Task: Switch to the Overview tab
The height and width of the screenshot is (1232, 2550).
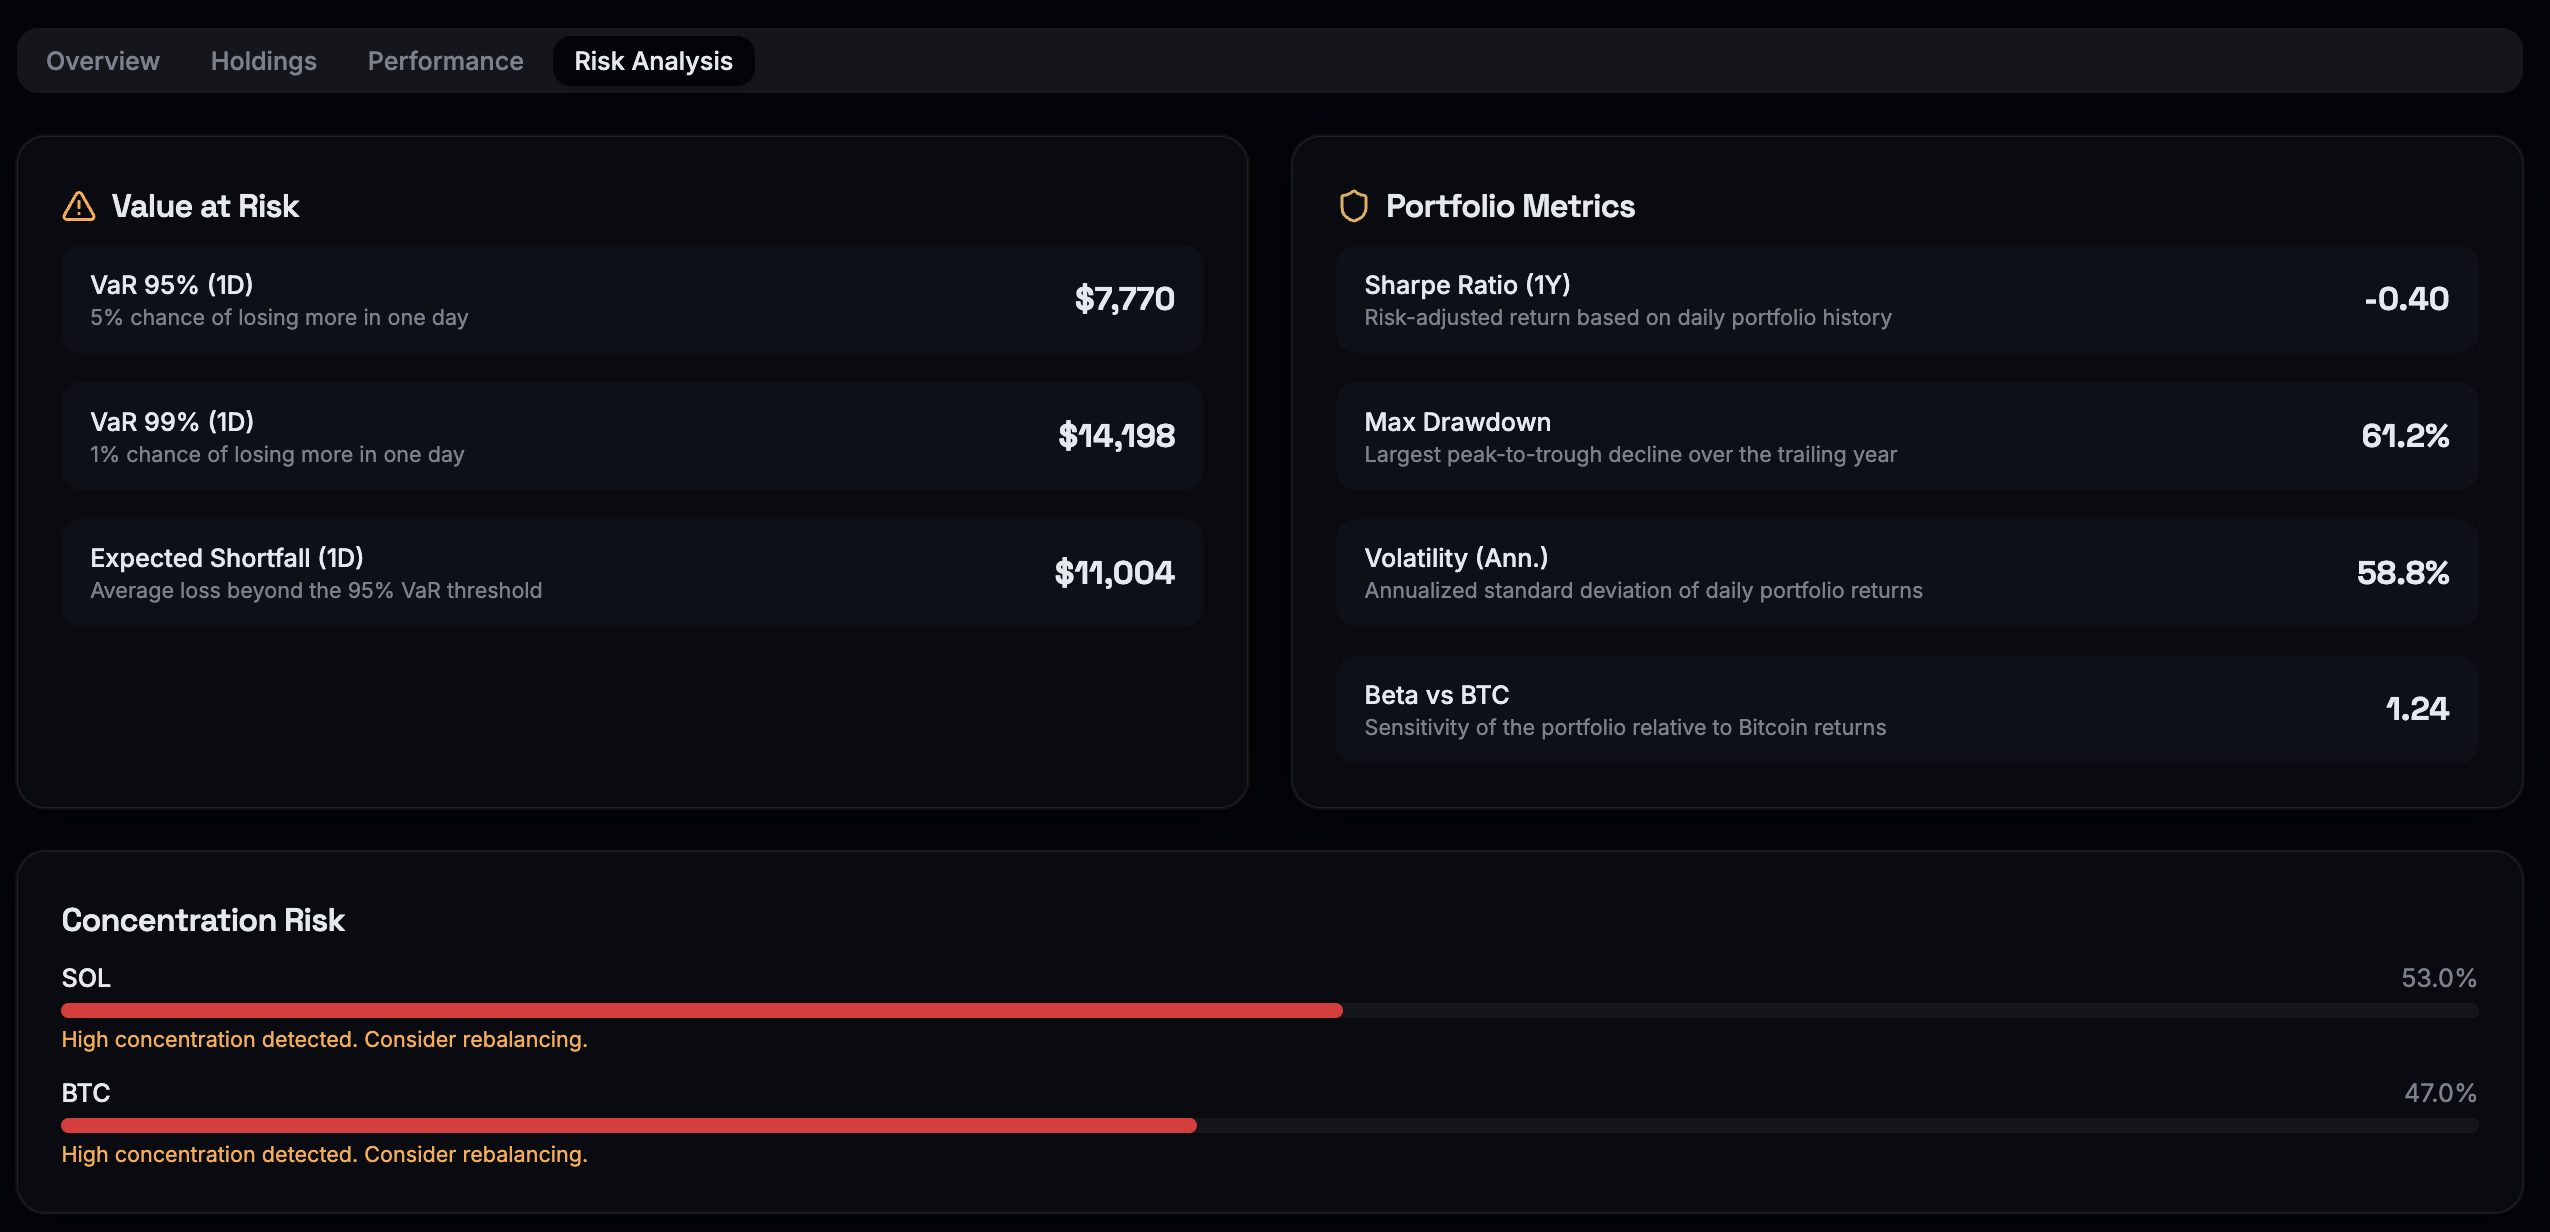Action: click(103, 60)
